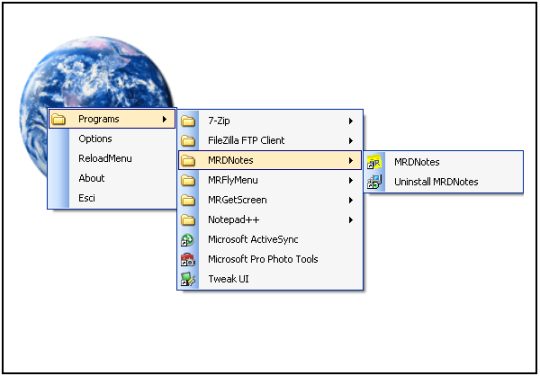Expand the FileZilla FTP Client submenu arrow
This screenshot has width=540, height=376.
point(351,140)
